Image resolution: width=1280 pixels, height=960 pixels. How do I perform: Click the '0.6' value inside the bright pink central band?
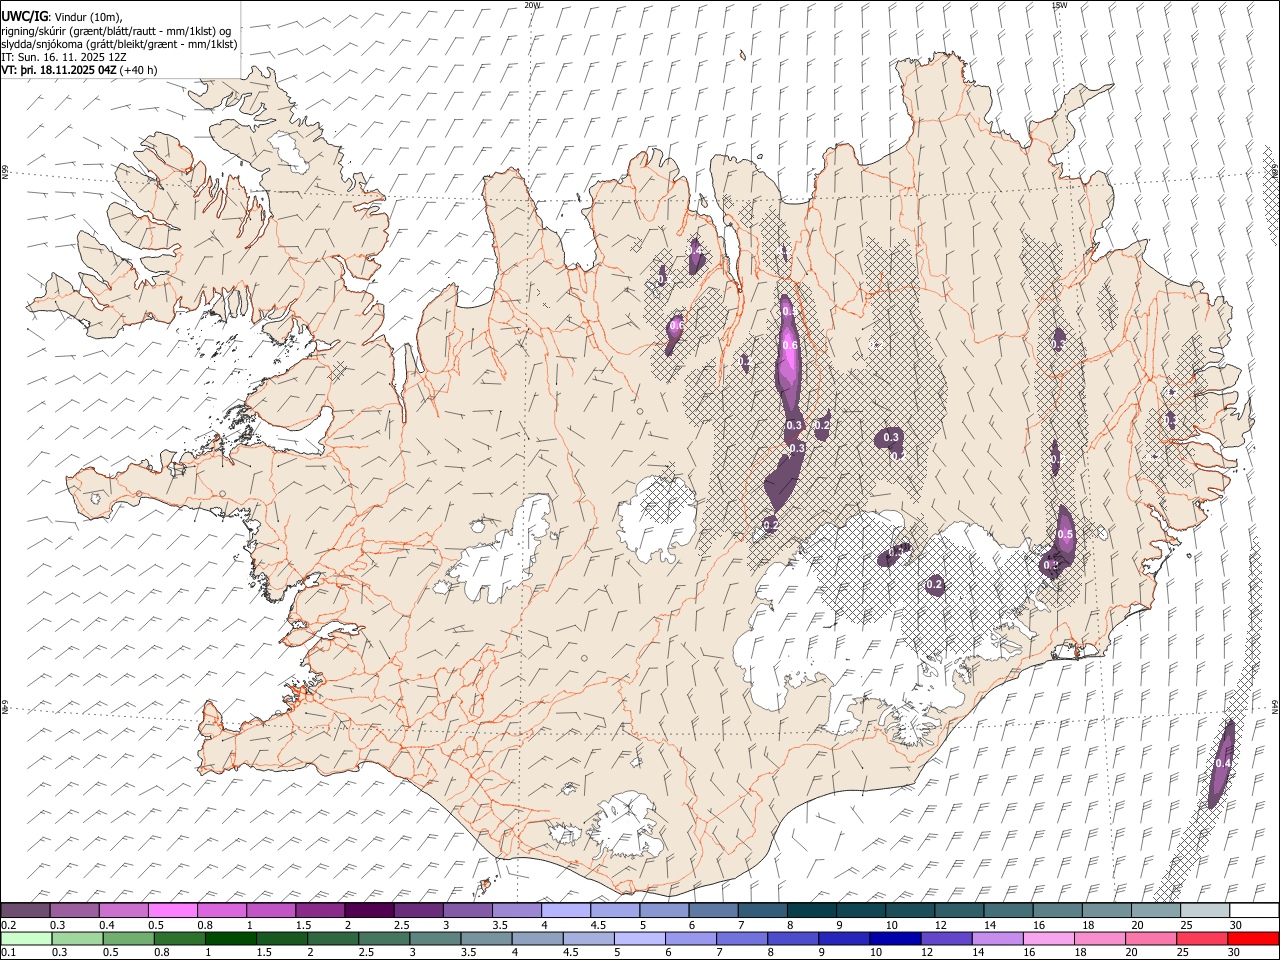tap(790, 346)
